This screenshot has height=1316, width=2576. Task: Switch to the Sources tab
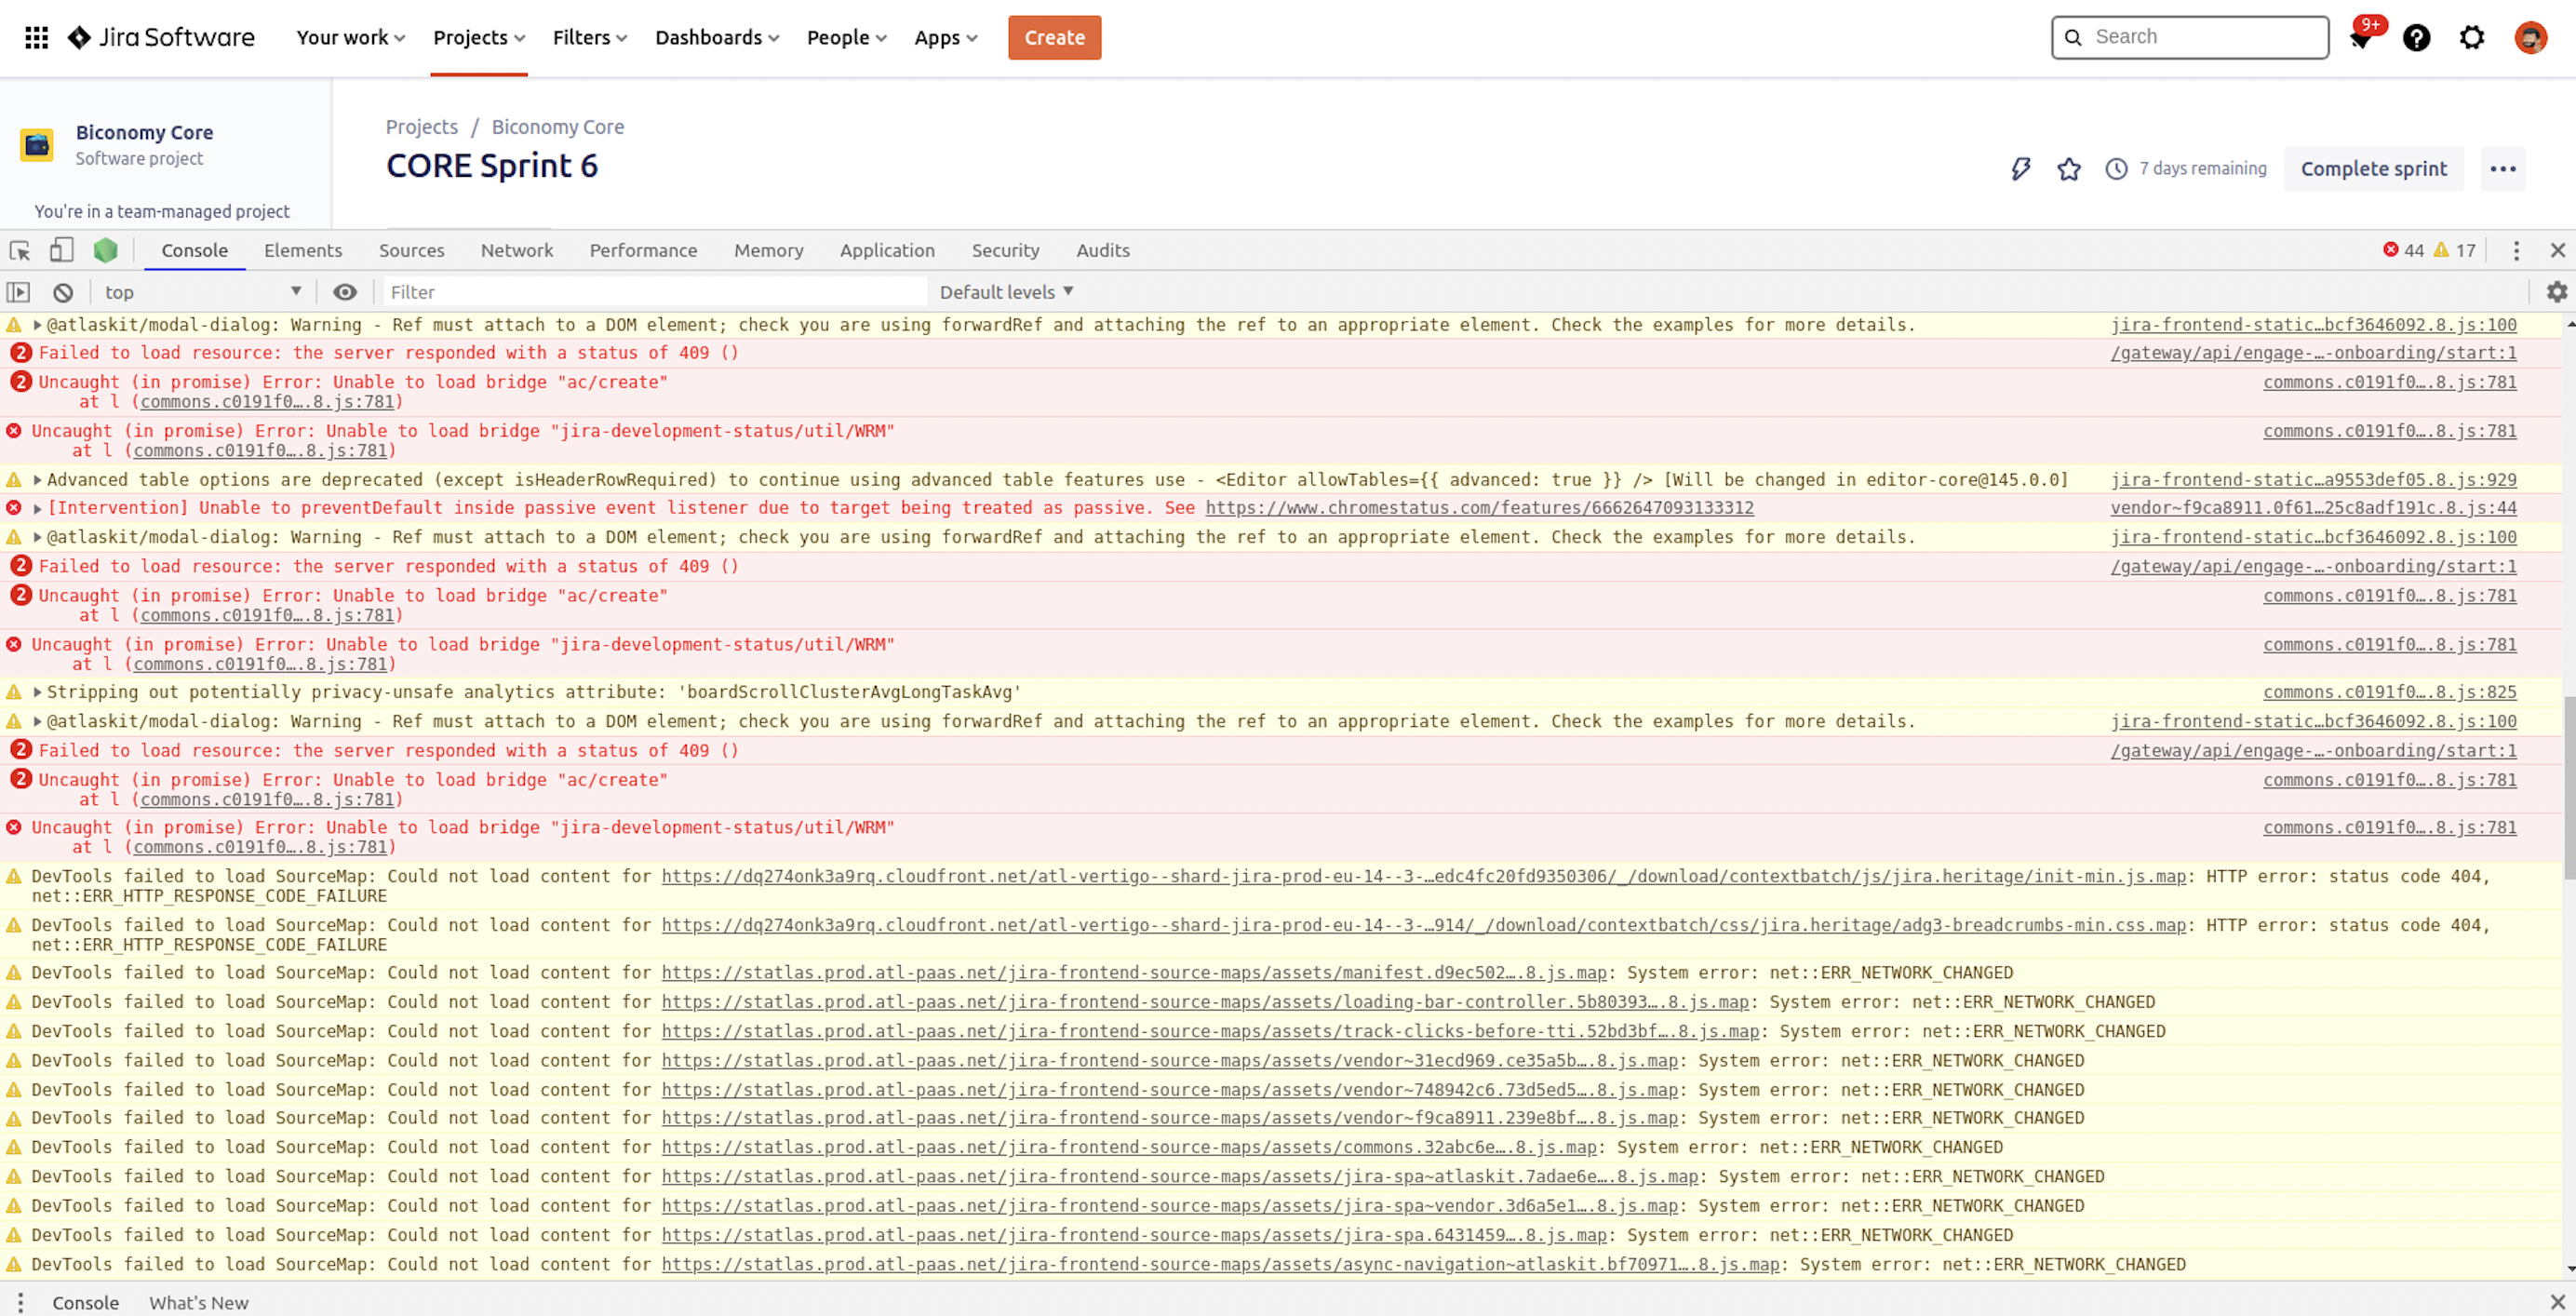411,251
